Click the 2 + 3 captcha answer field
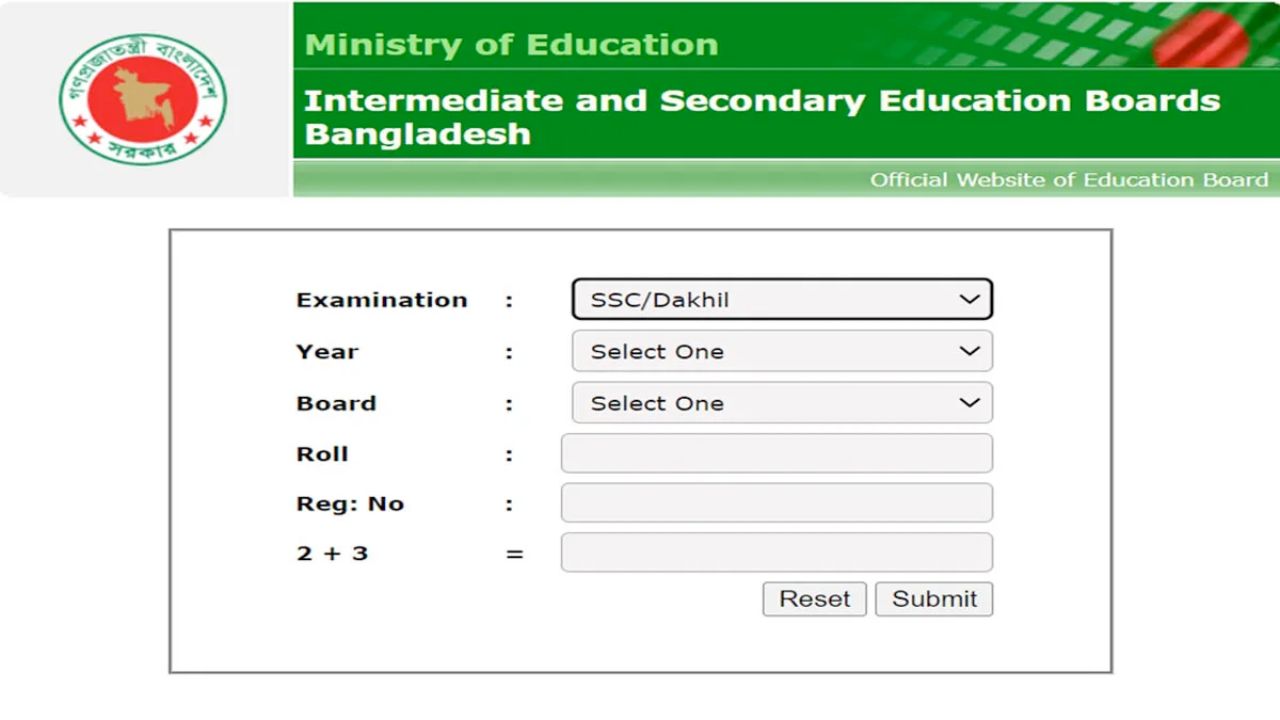 coord(777,552)
